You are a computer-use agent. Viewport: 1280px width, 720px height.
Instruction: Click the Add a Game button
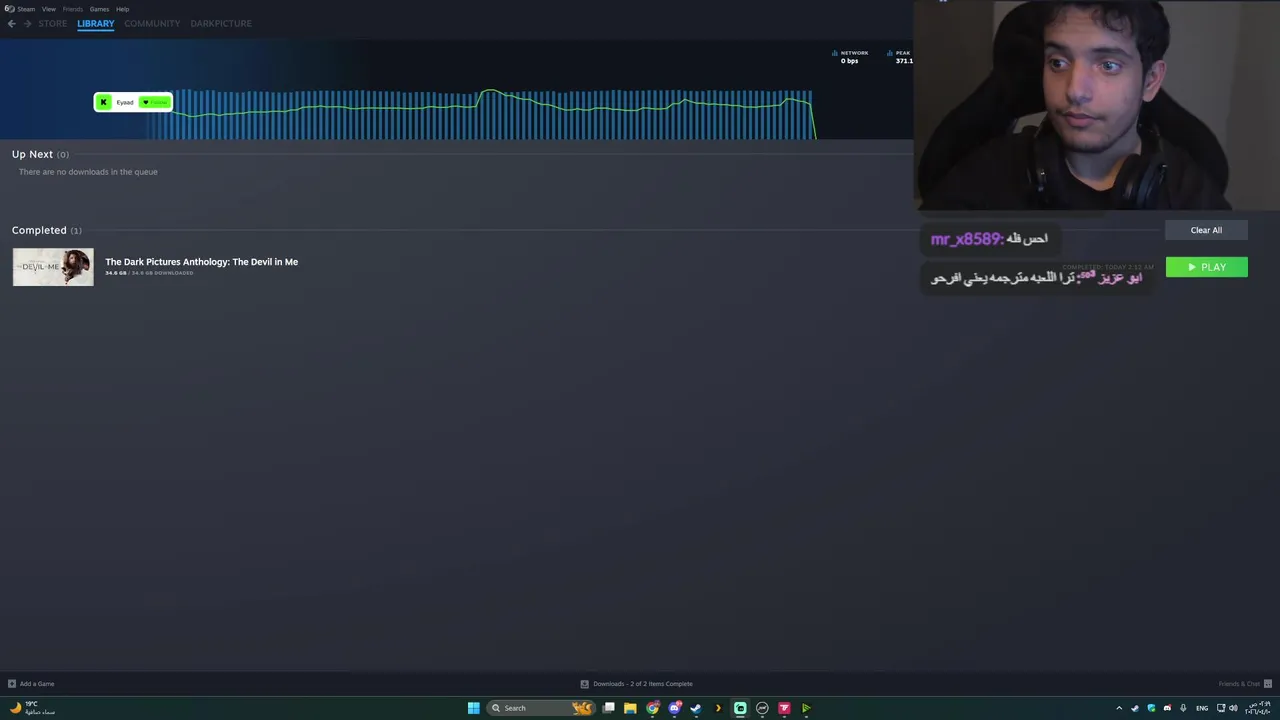coord(31,684)
